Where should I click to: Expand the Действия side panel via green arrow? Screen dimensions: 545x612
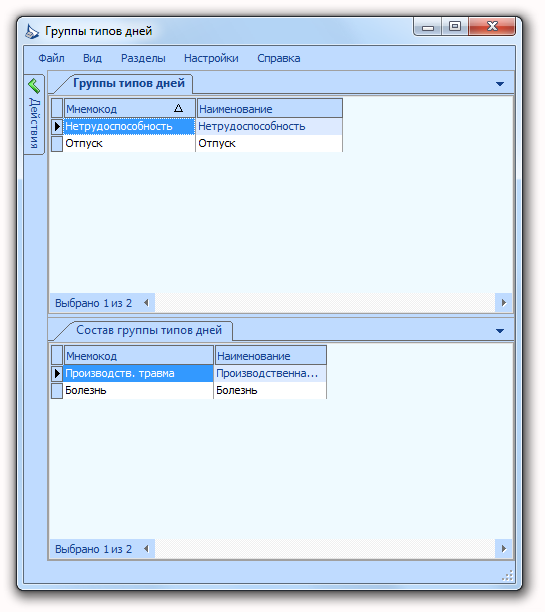(34, 85)
